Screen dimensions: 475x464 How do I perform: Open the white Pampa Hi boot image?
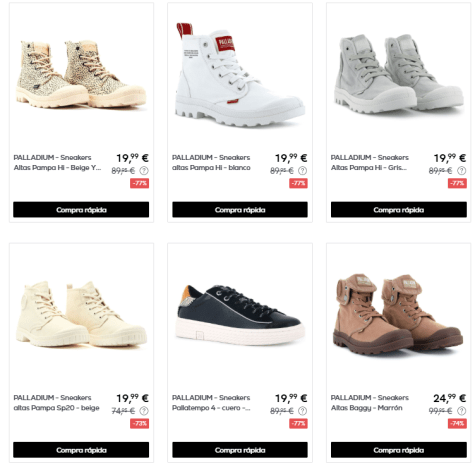(240, 75)
